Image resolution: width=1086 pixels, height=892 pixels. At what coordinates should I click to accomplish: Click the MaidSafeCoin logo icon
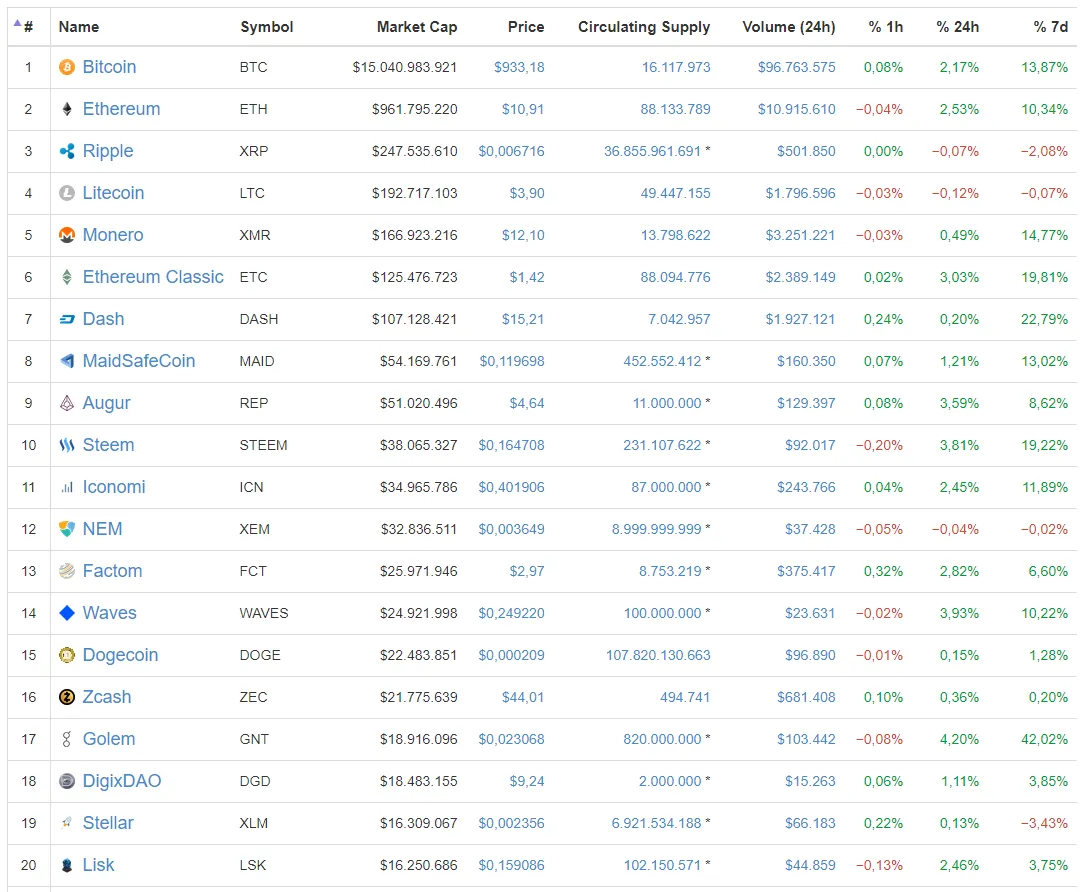66,361
